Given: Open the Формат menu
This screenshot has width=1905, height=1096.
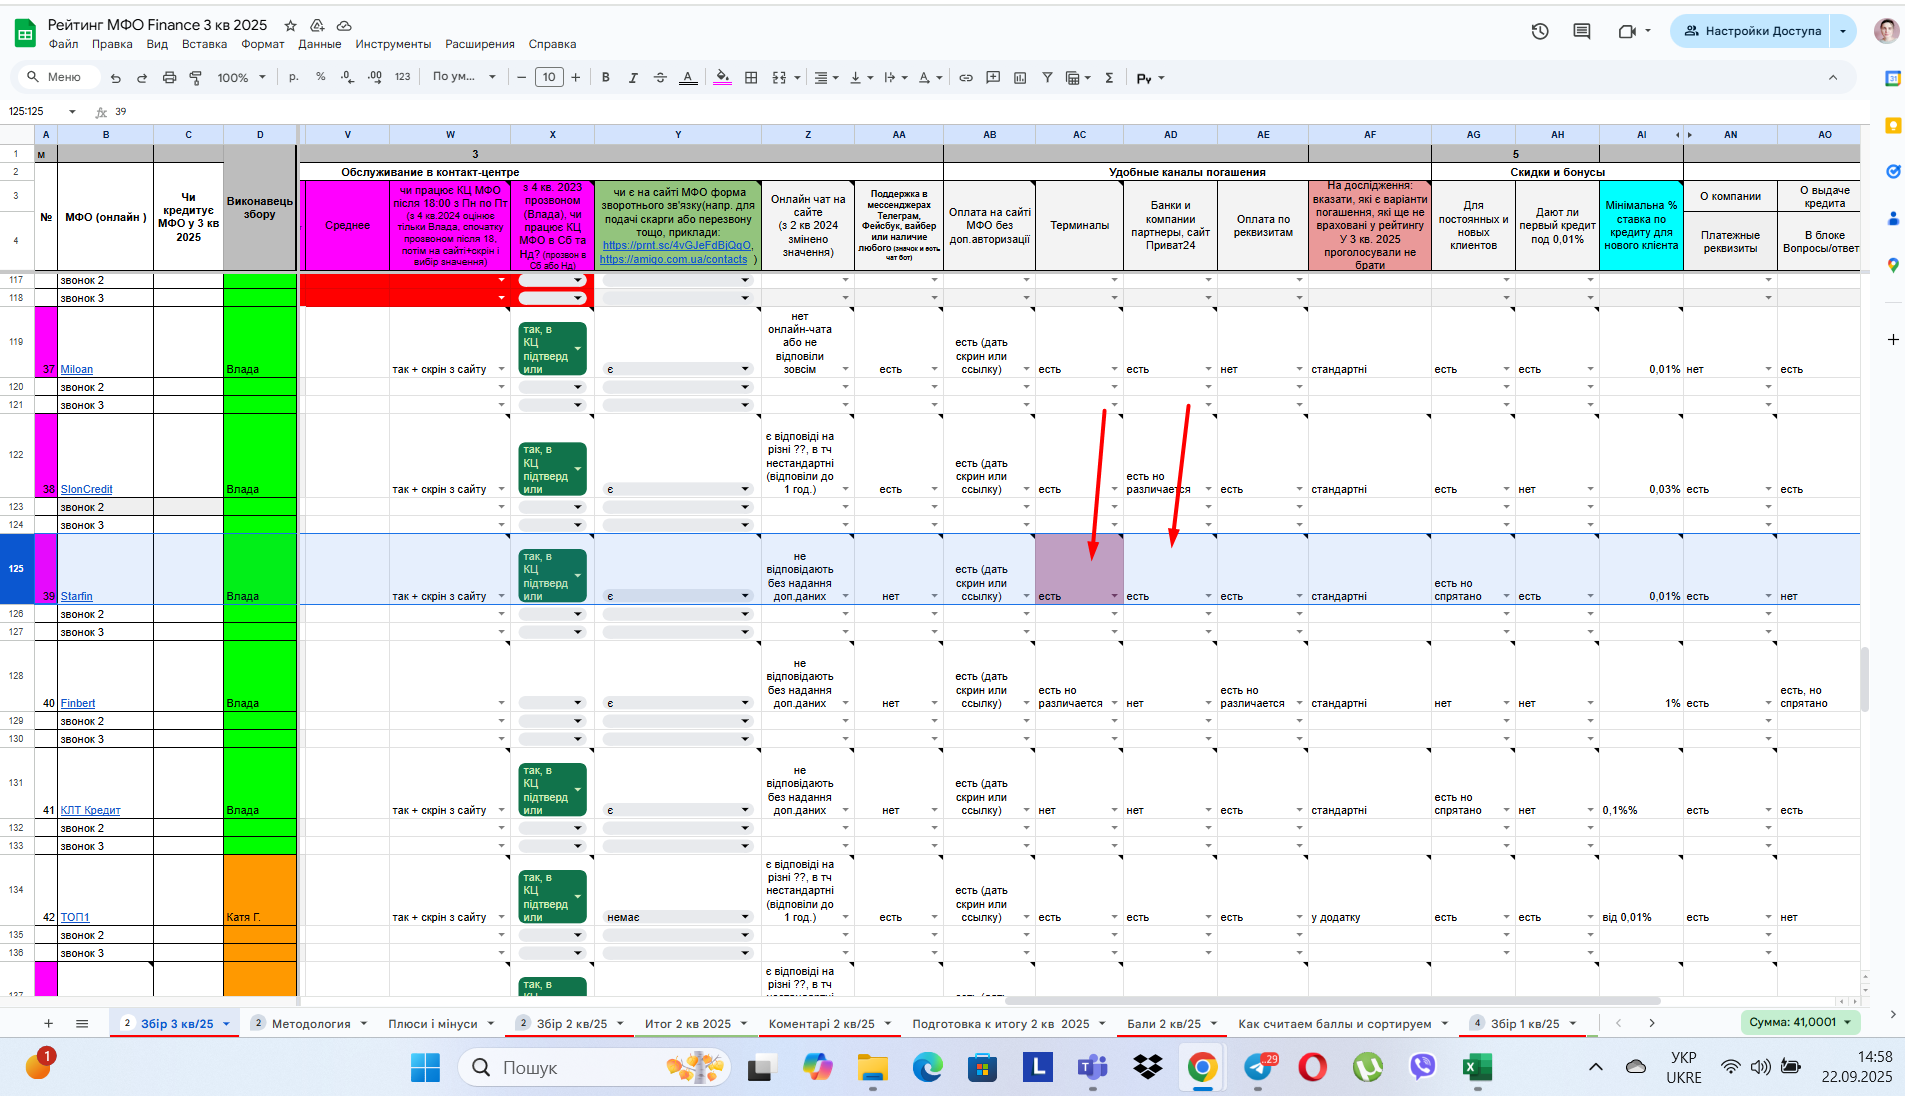Looking at the screenshot, I should tap(263, 44).
